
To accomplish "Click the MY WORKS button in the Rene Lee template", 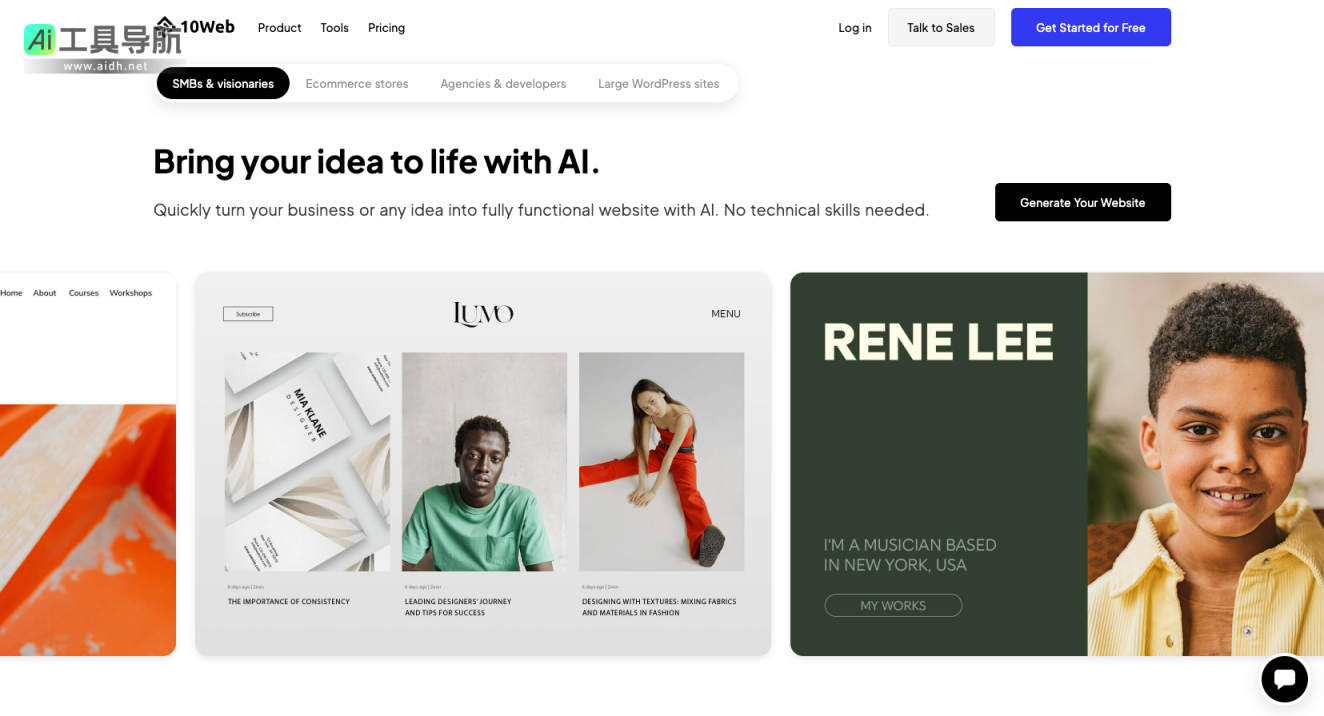I will pyautogui.click(x=893, y=606).
